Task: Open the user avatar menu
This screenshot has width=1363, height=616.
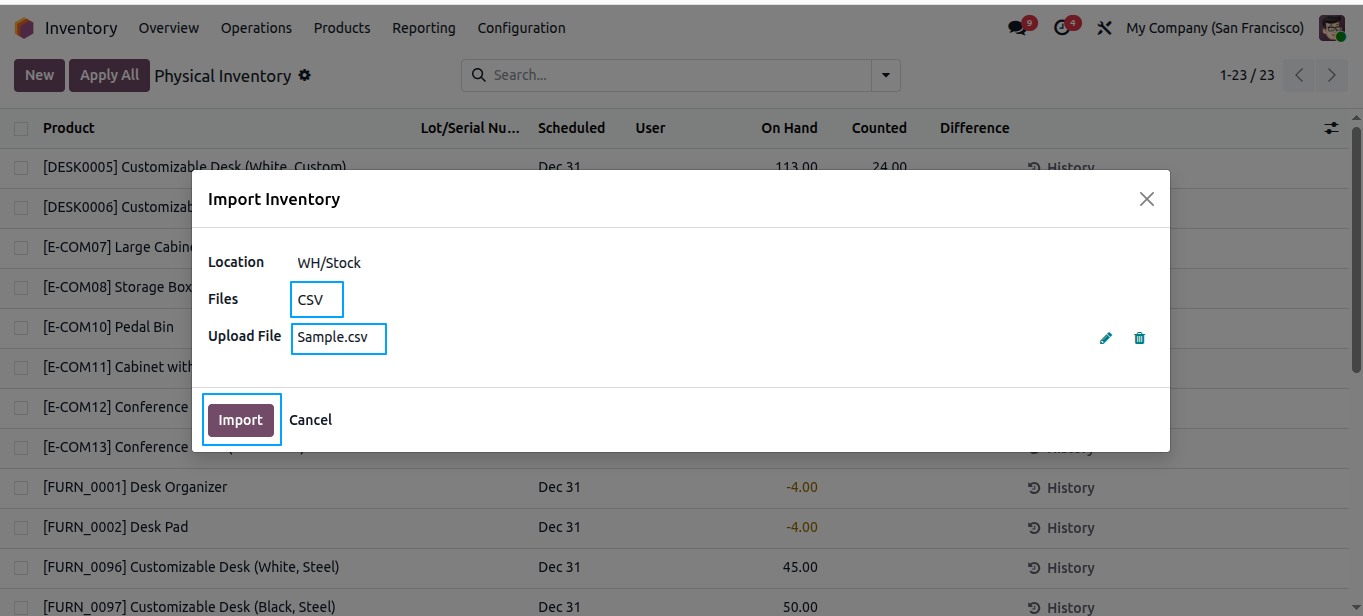Action: [1332, 28]
